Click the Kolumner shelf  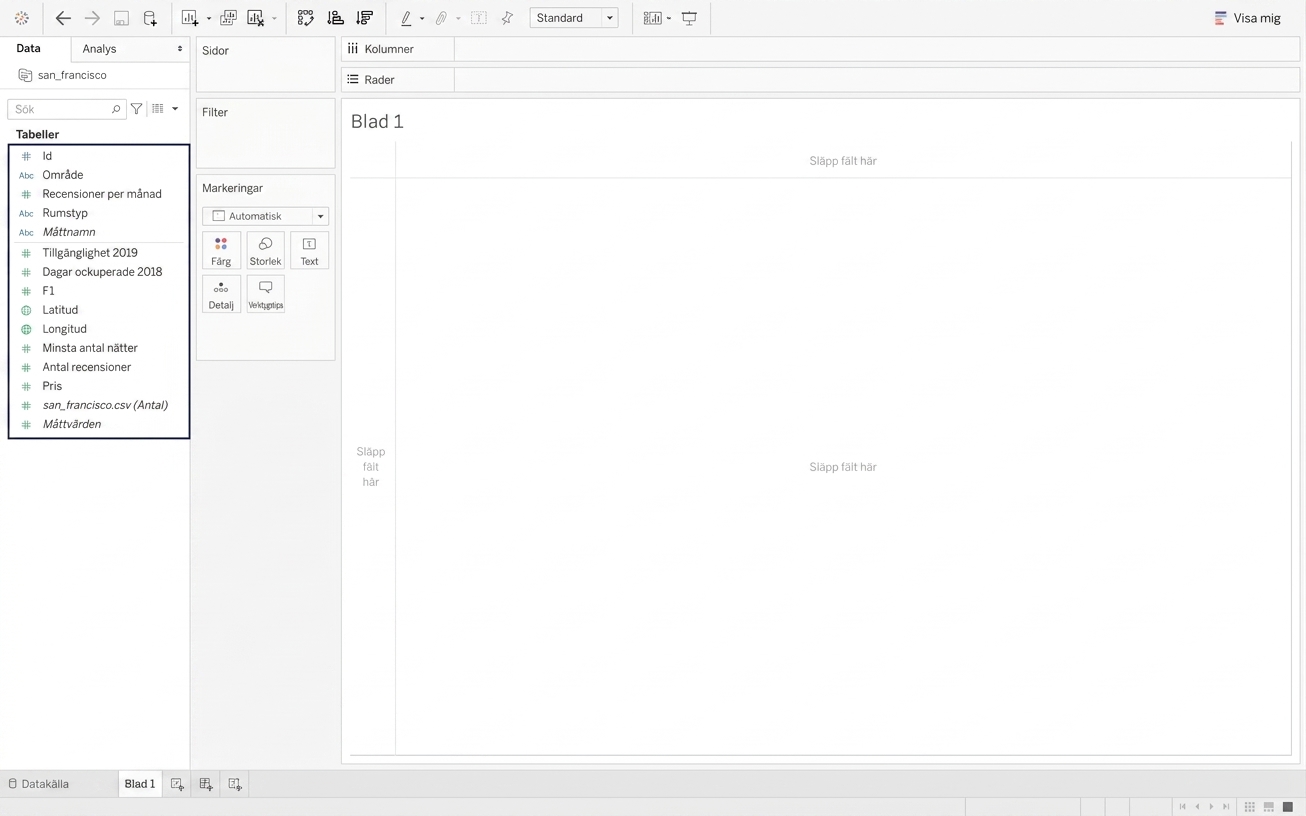(820, 49)
